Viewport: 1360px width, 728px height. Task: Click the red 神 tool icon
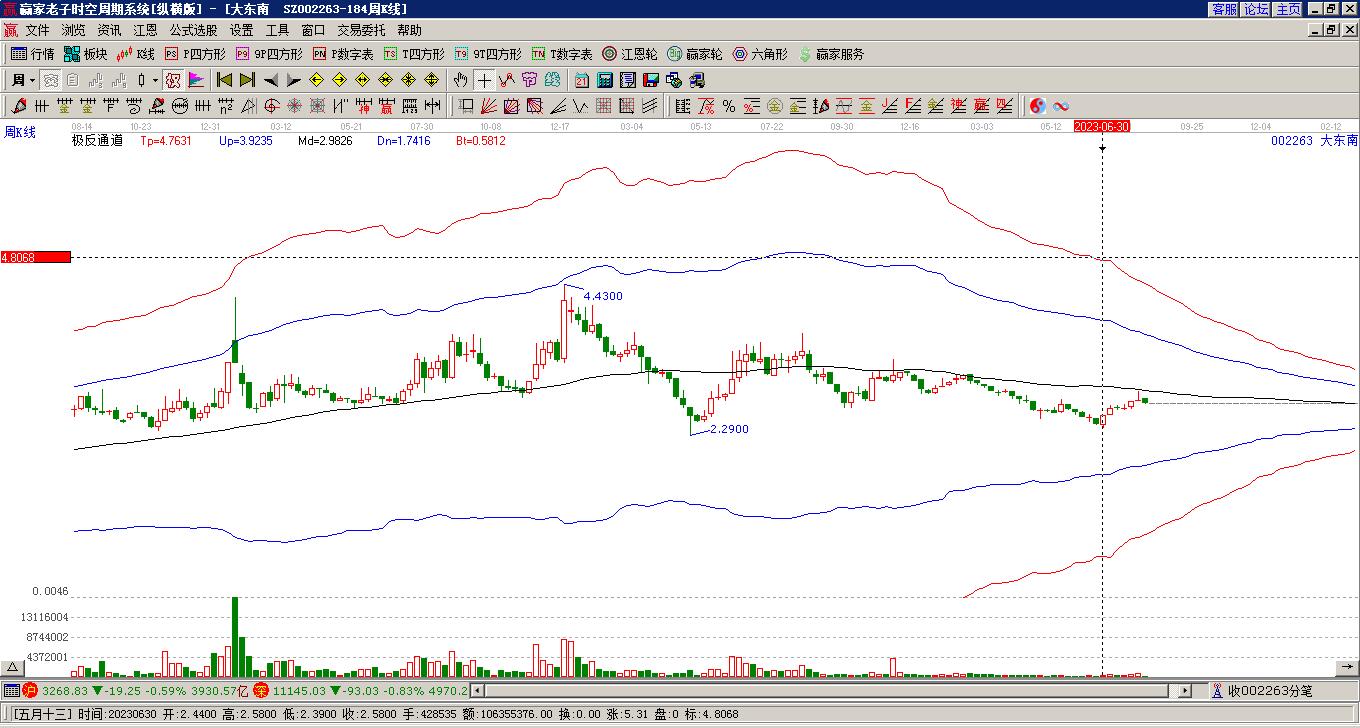363,106
